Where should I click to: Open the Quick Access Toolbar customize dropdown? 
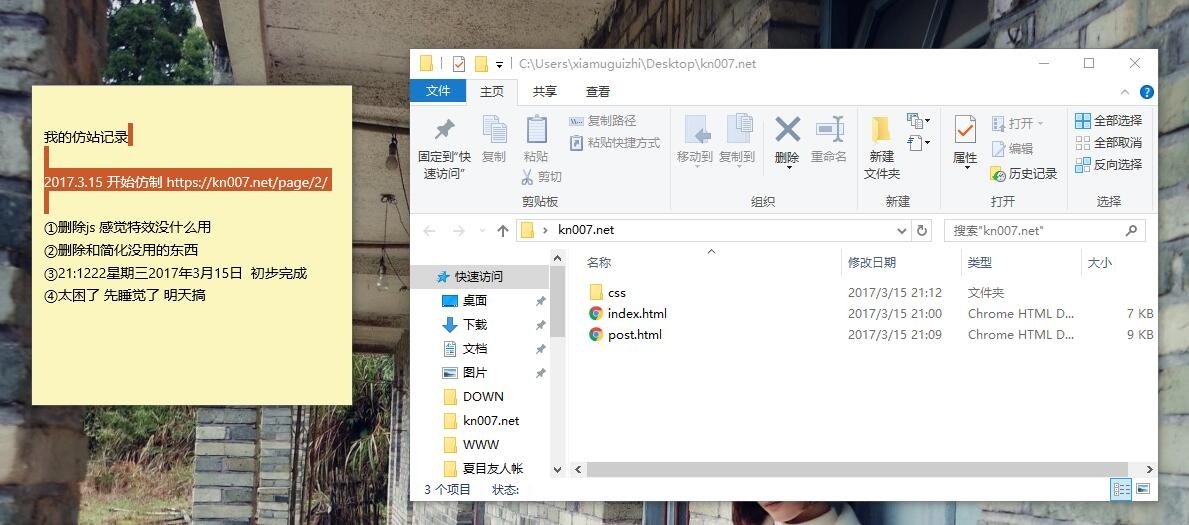[499, 64]
